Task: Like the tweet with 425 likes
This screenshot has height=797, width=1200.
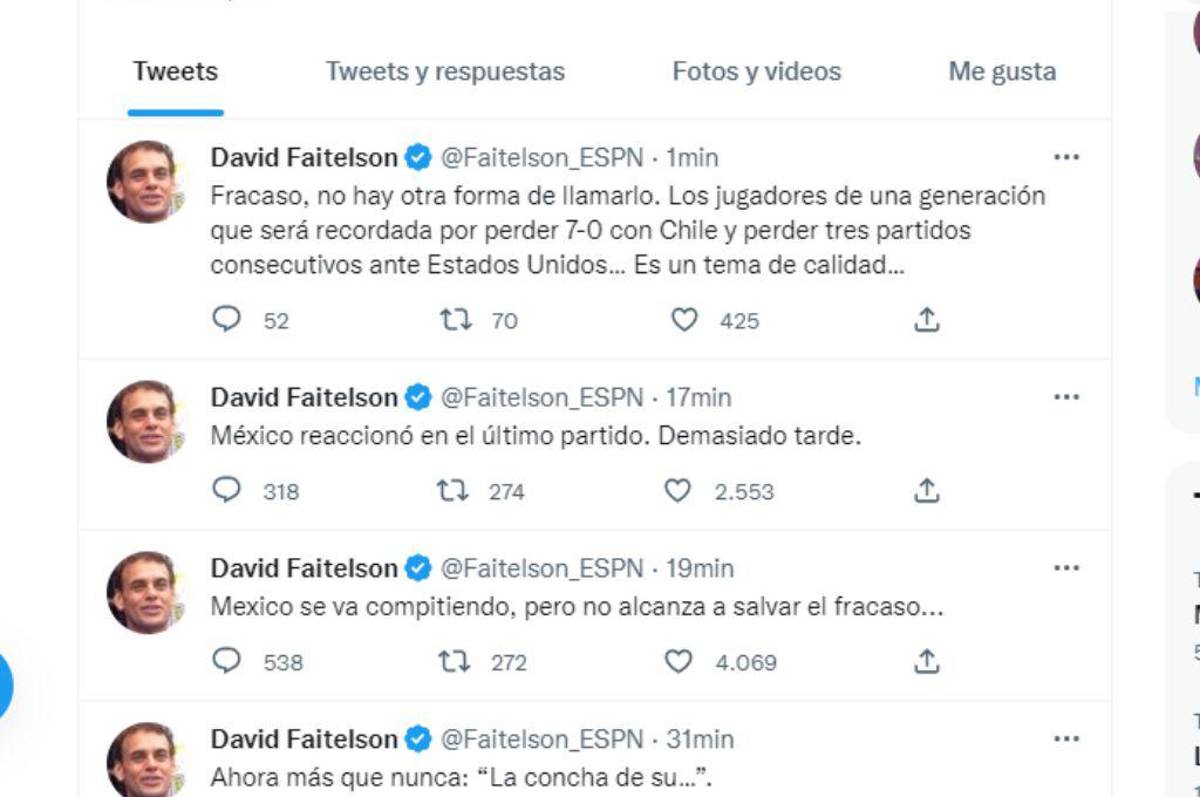Action: [684, 320]
